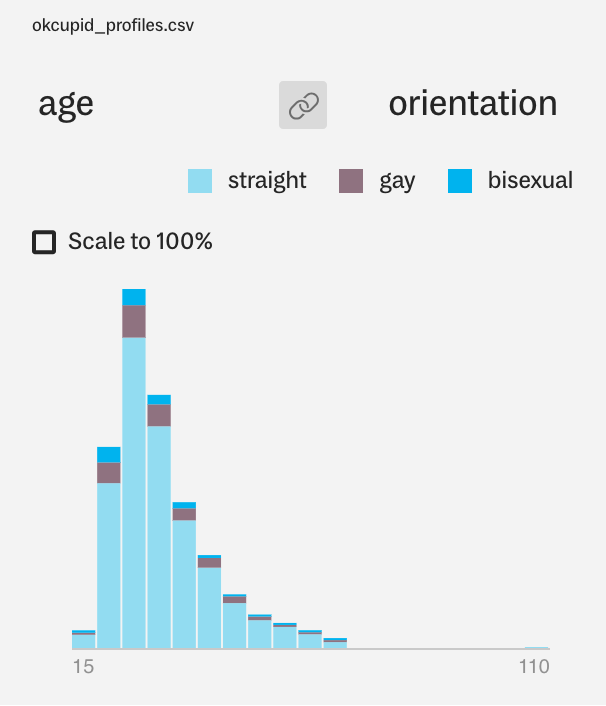This screenshot has height=706, width=606.
Task: Click the gay legend color swatch
Action: (x=351, y=181)
